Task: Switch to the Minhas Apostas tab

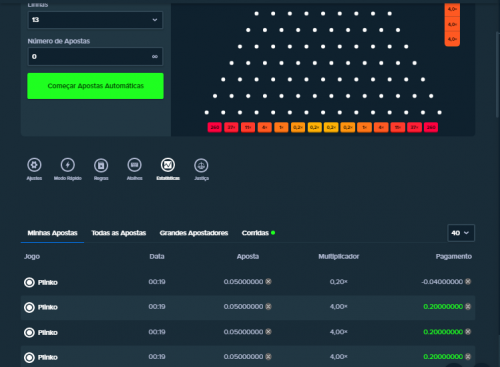Action: coord(52,233)
